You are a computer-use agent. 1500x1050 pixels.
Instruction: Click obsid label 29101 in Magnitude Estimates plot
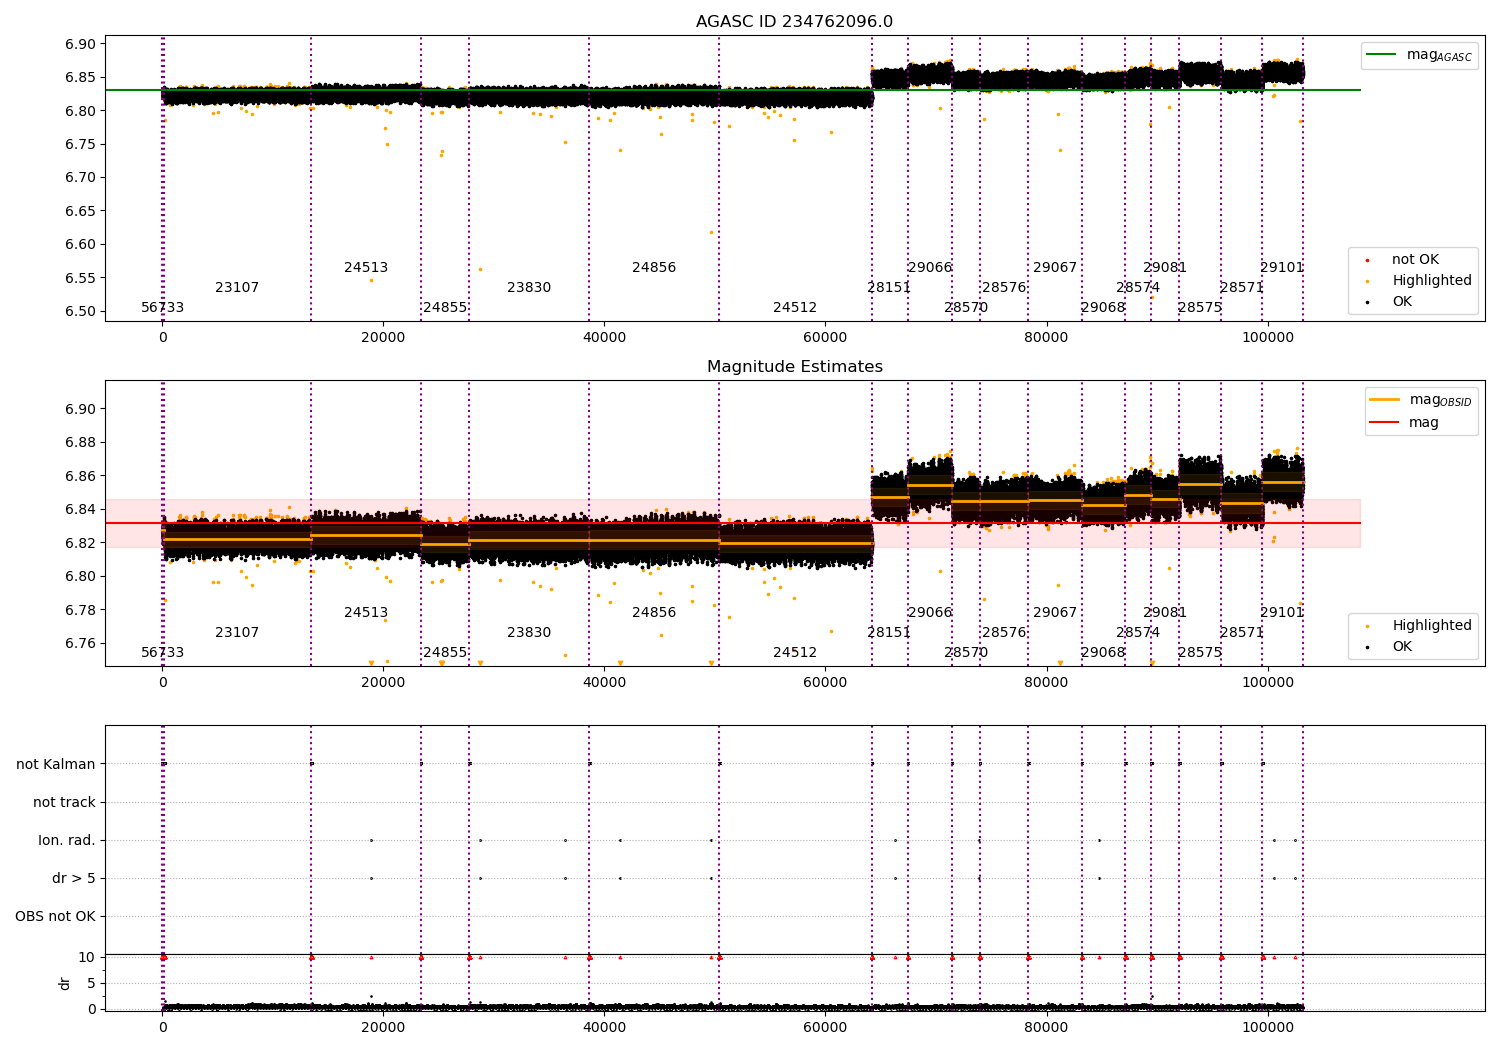[x=1282, y=613]
